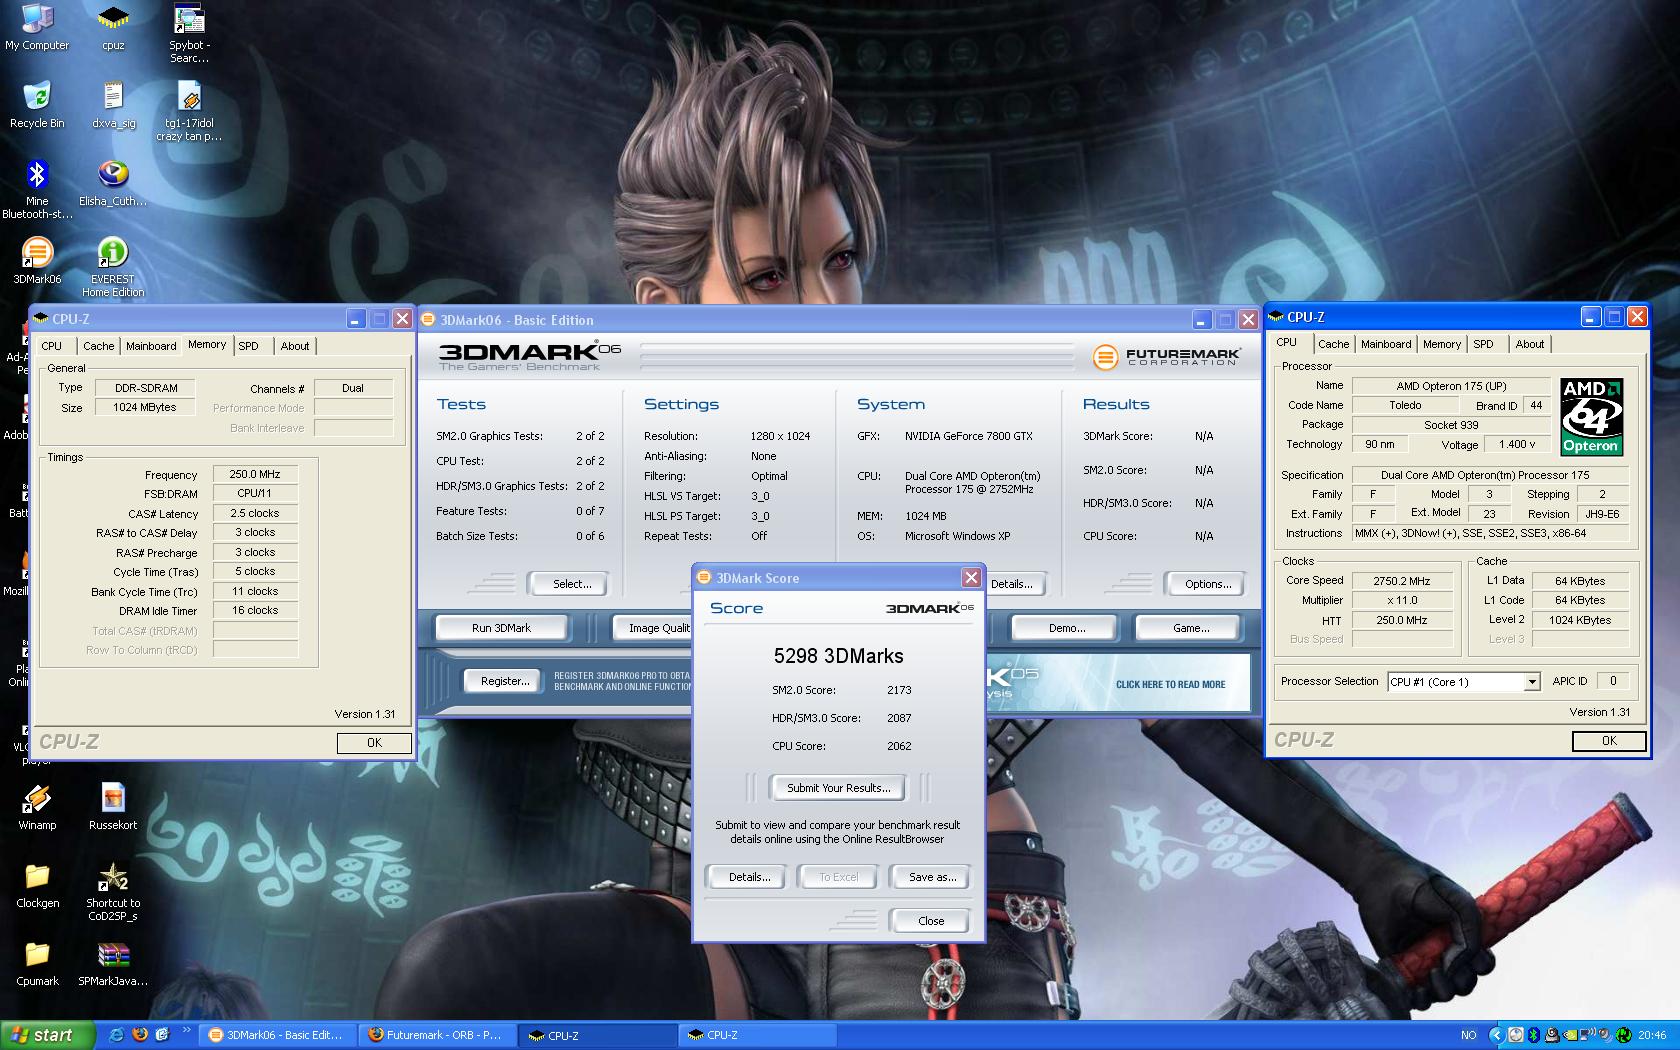
Task: Expand the quick launch overflow chevron
Action: (x=186, y=1031)
